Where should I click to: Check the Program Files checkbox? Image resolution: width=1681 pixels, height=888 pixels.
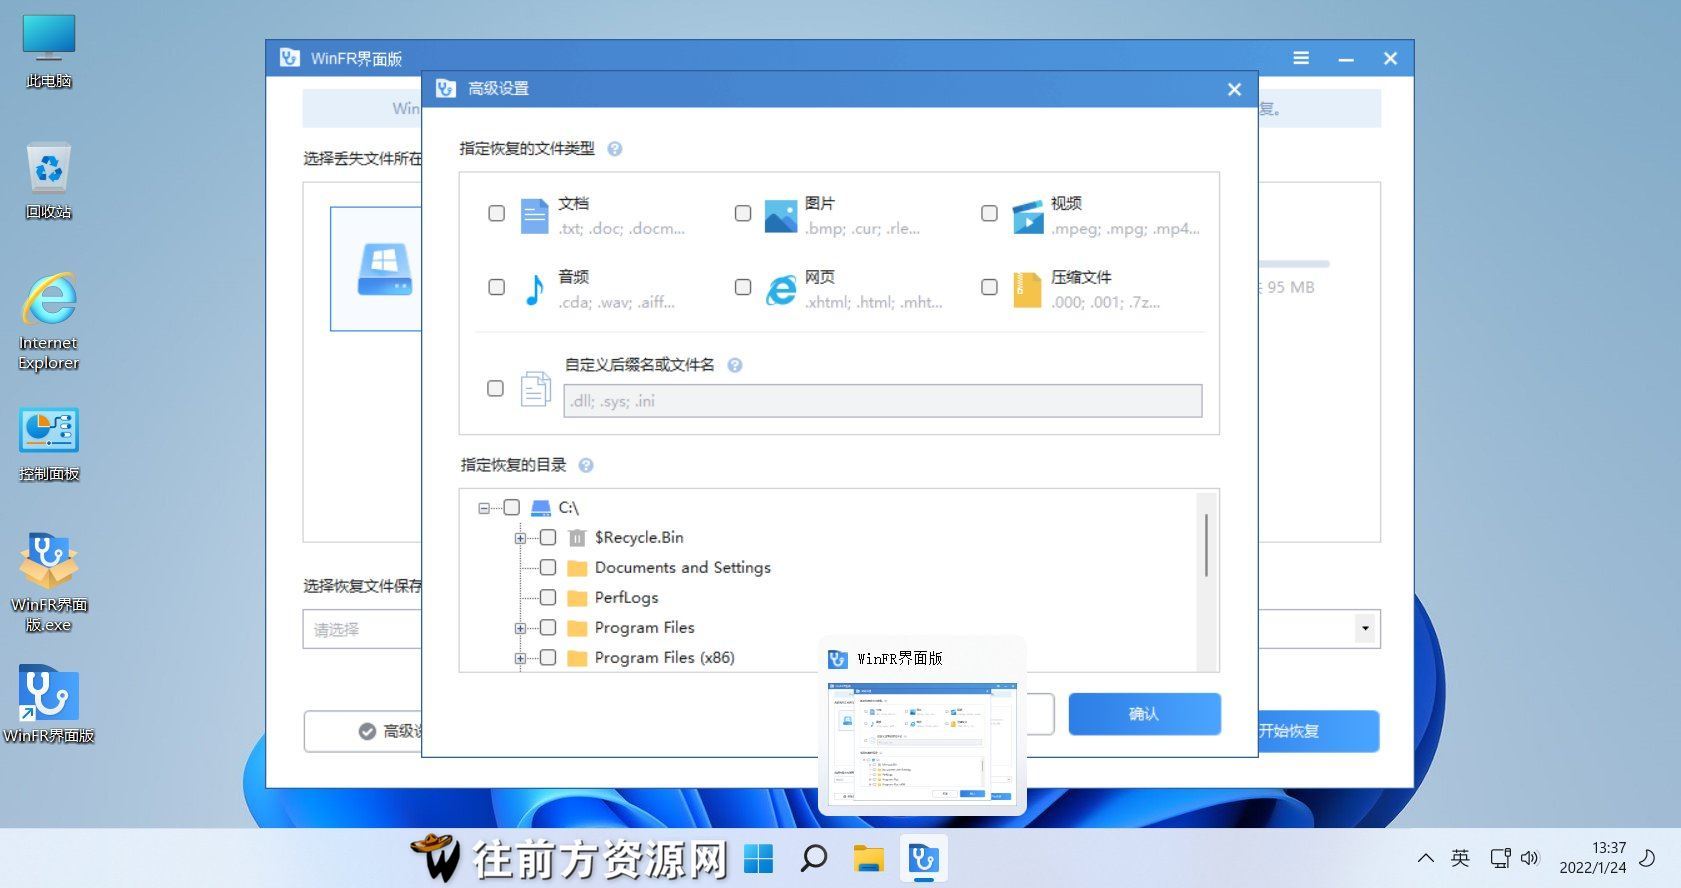tap(548, 628)
